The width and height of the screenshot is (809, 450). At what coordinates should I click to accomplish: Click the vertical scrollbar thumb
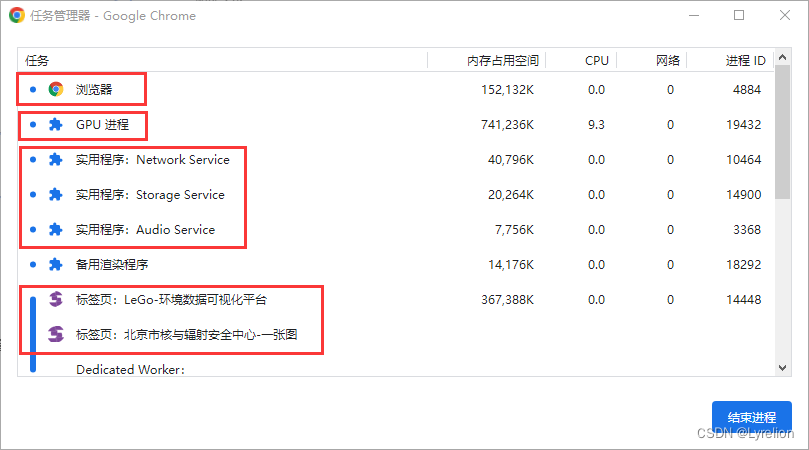(x=783, y=132)
